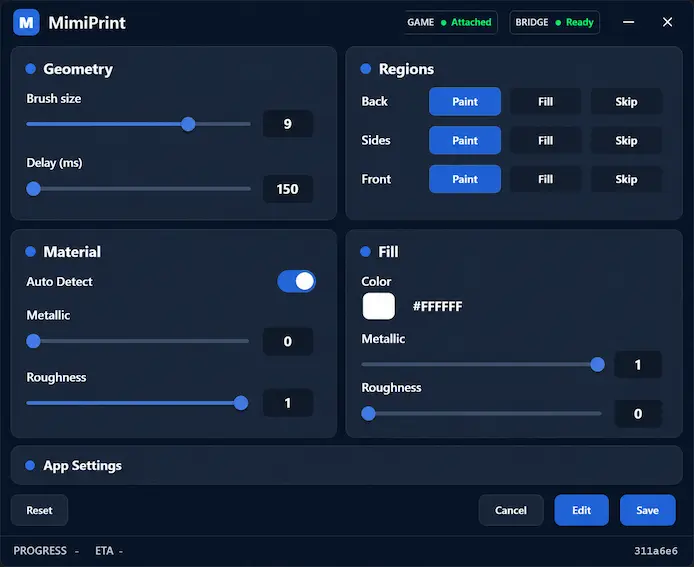This screenshot has height=567, width=694.
Task: Click the Back region label
Action: point(374,101)
